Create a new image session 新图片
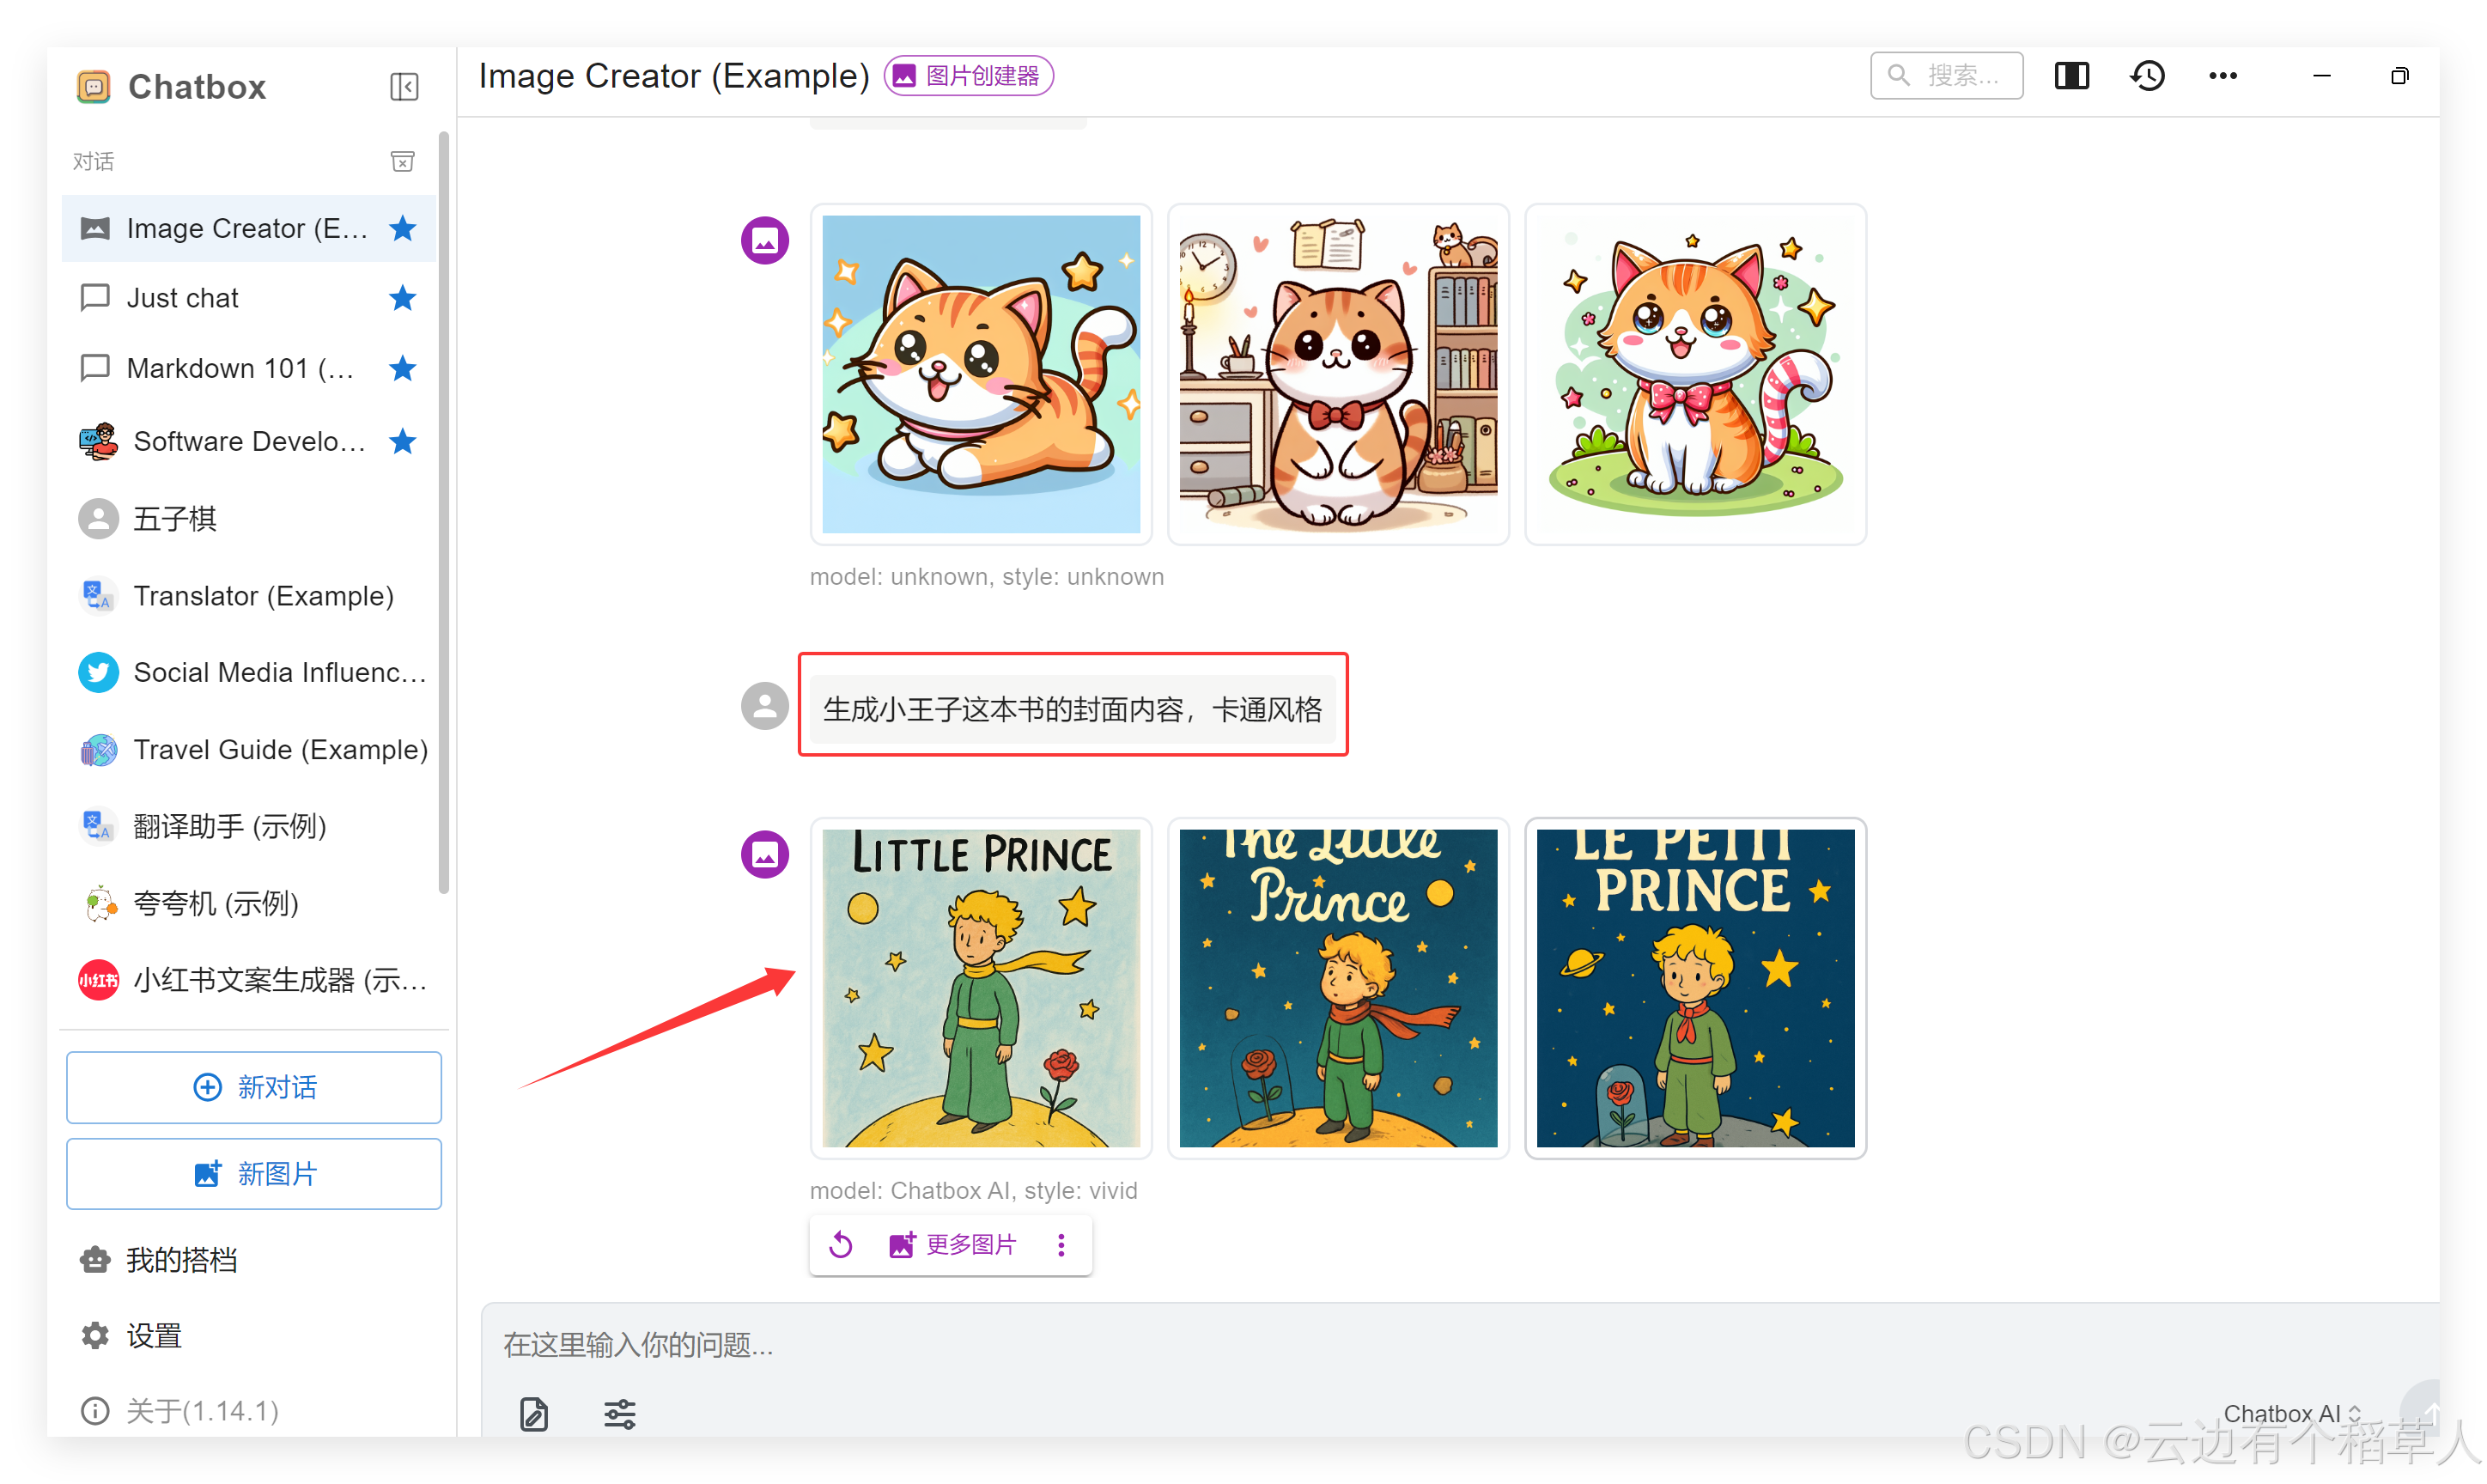2487x1484 pixels. point(254,1174)
